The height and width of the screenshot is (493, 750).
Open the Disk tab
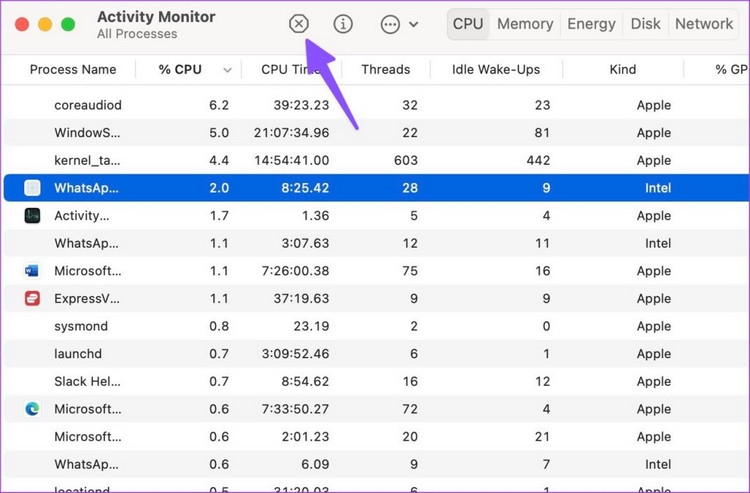646,24
